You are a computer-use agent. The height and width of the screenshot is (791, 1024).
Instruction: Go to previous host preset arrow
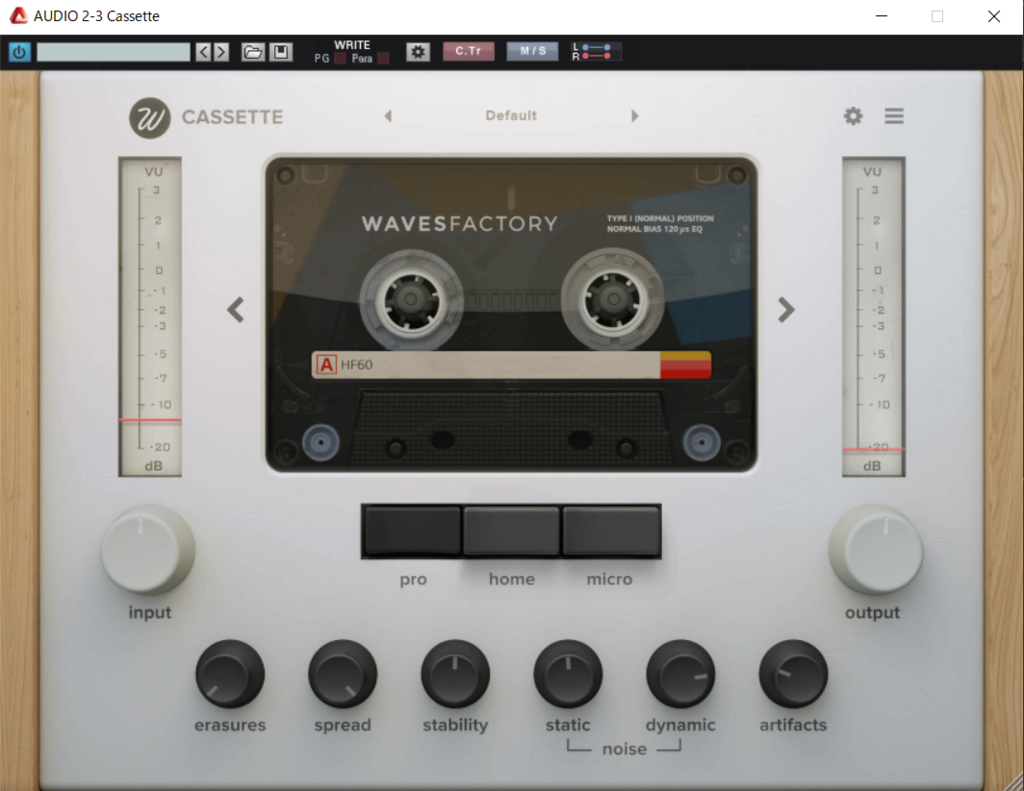point(203,52)
